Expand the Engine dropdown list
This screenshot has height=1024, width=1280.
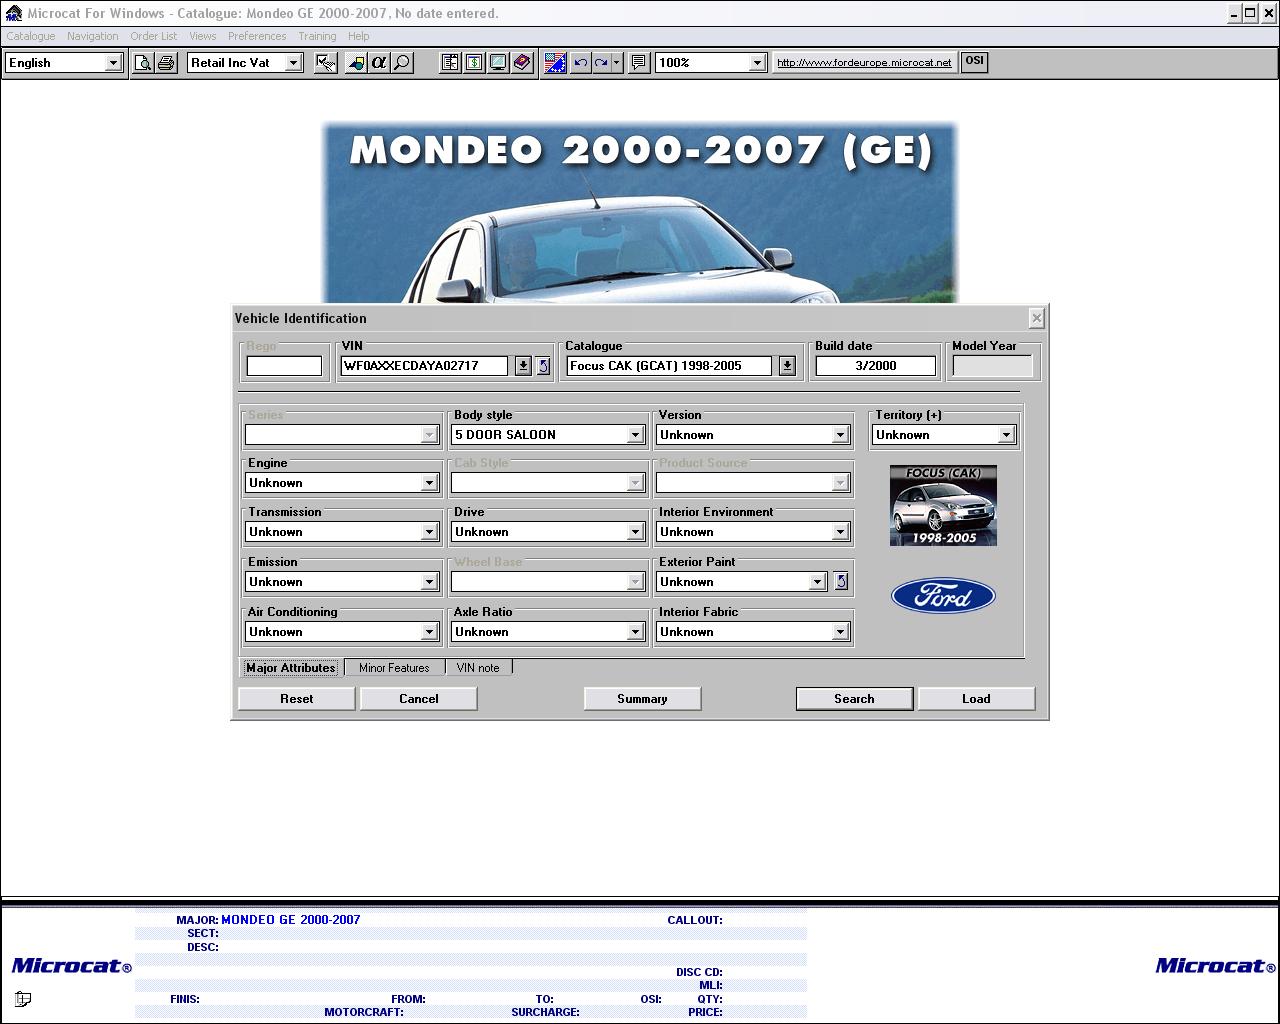[429, 483]
